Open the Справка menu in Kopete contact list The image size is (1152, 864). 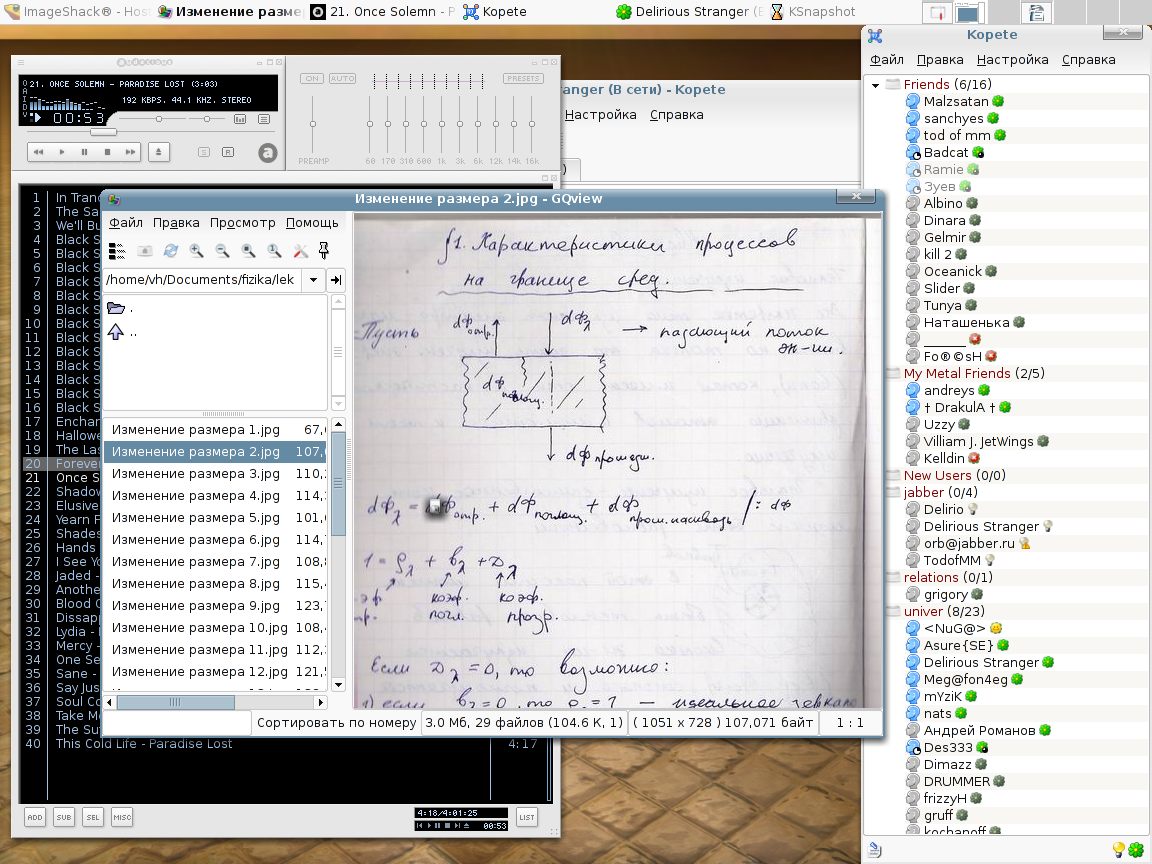pyautogui.click(x=1089, y=60)
